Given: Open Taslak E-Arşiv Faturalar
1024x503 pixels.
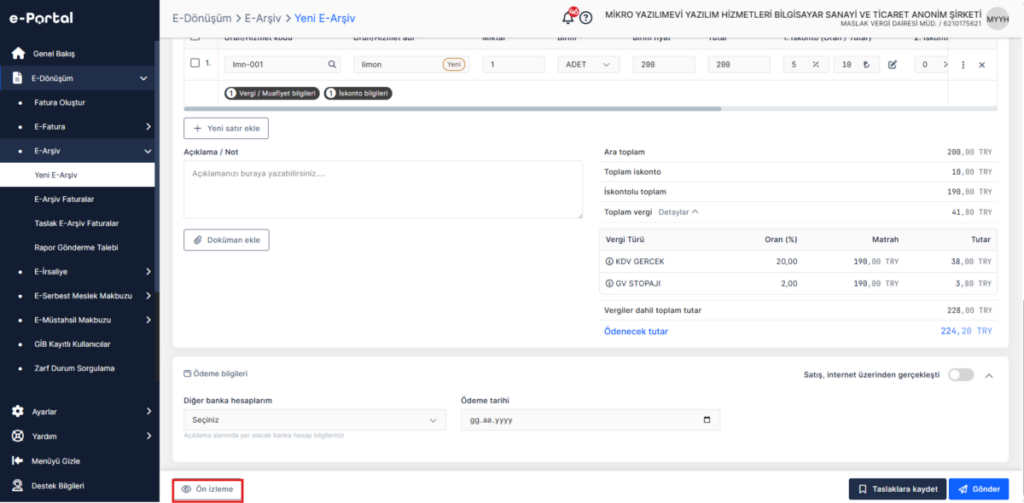Looking at the screenshot, I should tap(77, 223).
